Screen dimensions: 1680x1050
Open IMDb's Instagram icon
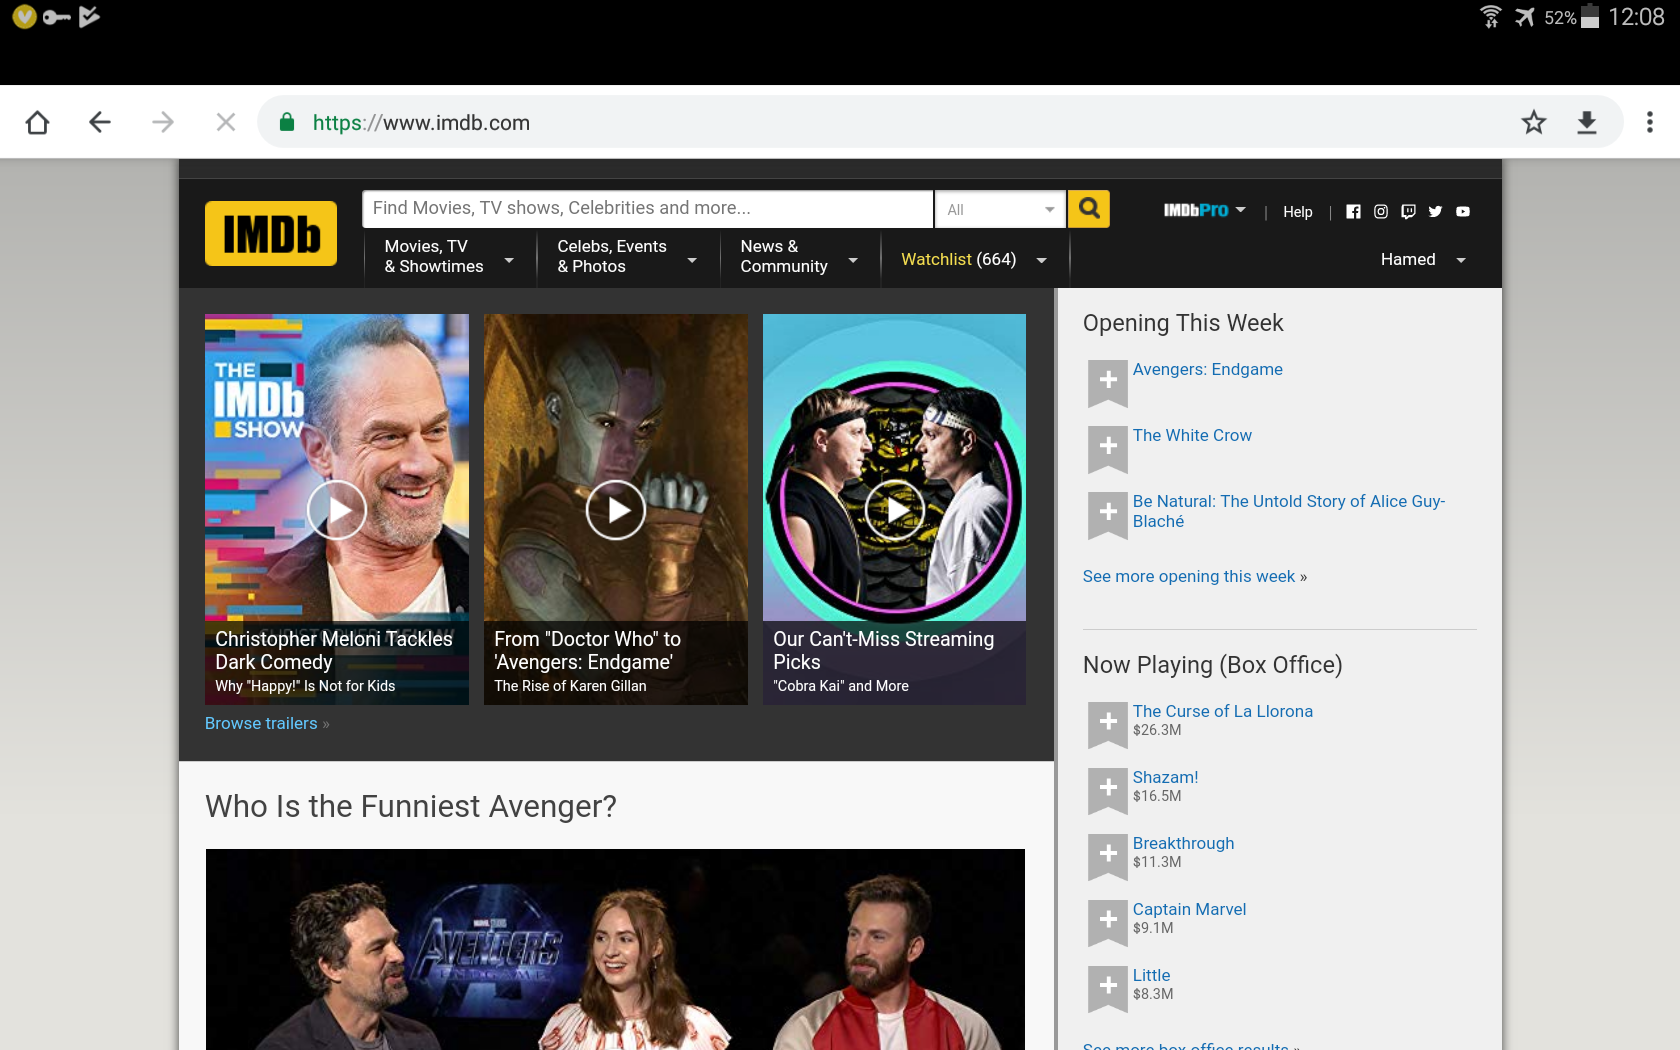coord(1381,211)
